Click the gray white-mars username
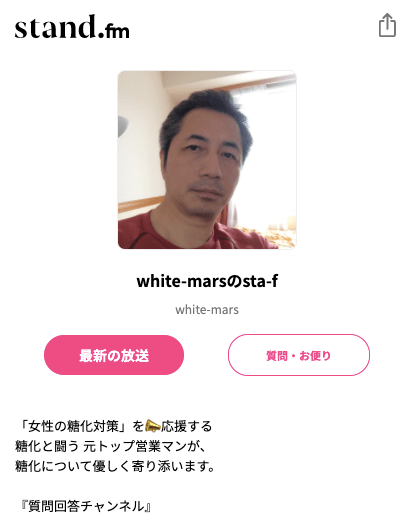This screenshot has height=528, width=408. tap(207, 310)
